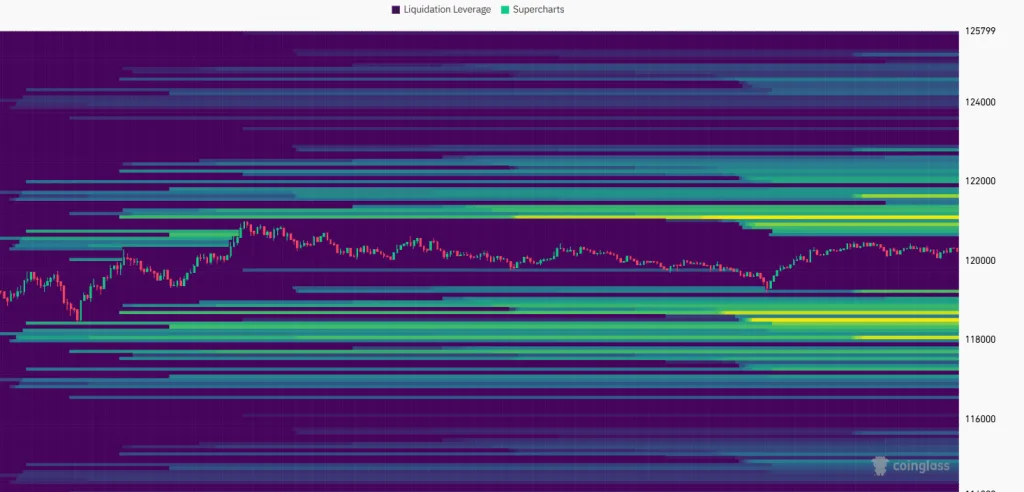Click the candlestick peak near 121000

(244, 224)
